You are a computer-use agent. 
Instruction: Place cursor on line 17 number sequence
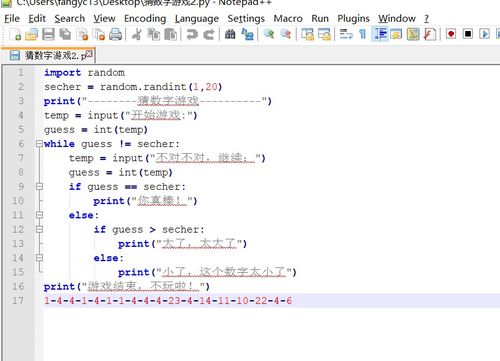(x=168, y=301)
